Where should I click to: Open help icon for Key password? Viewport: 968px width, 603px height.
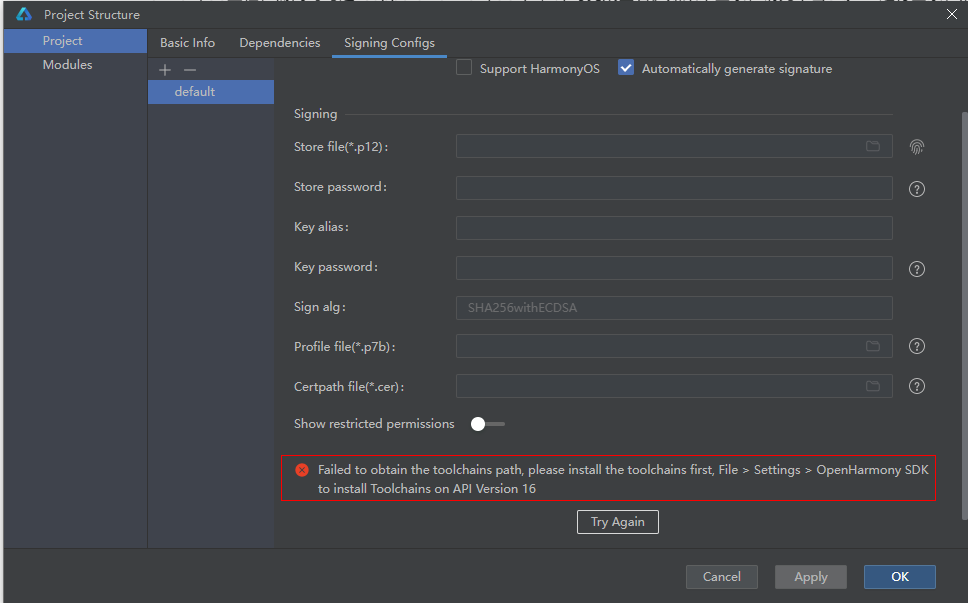click(x=917, y=269)
